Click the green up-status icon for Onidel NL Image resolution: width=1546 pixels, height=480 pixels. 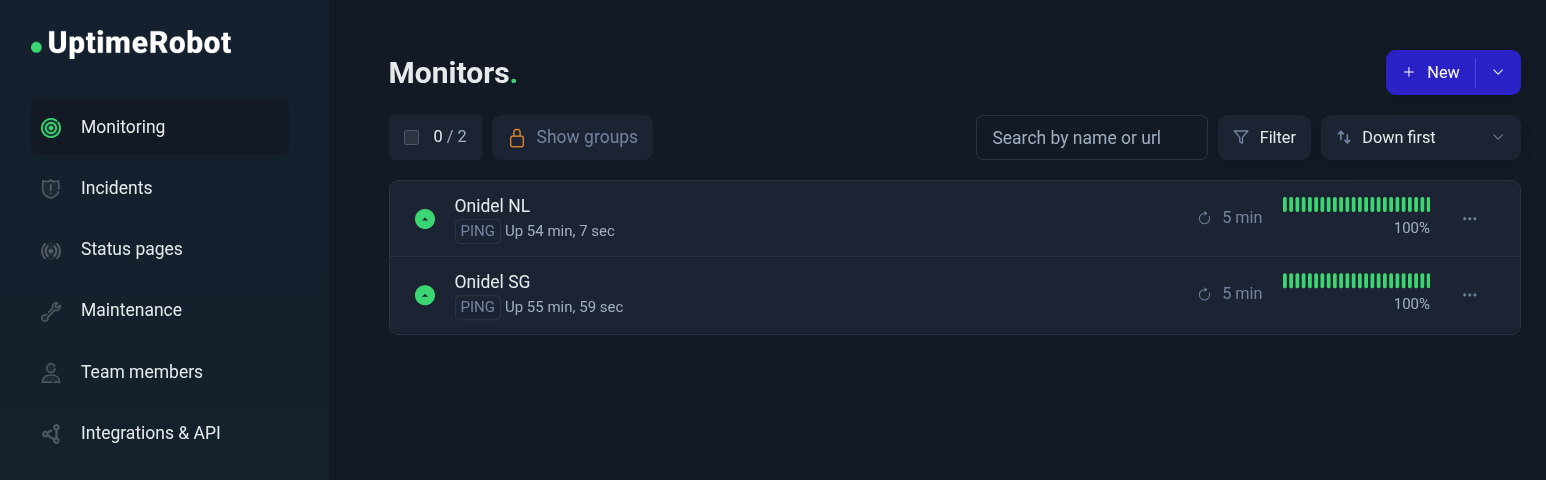(x=425, y=219)
